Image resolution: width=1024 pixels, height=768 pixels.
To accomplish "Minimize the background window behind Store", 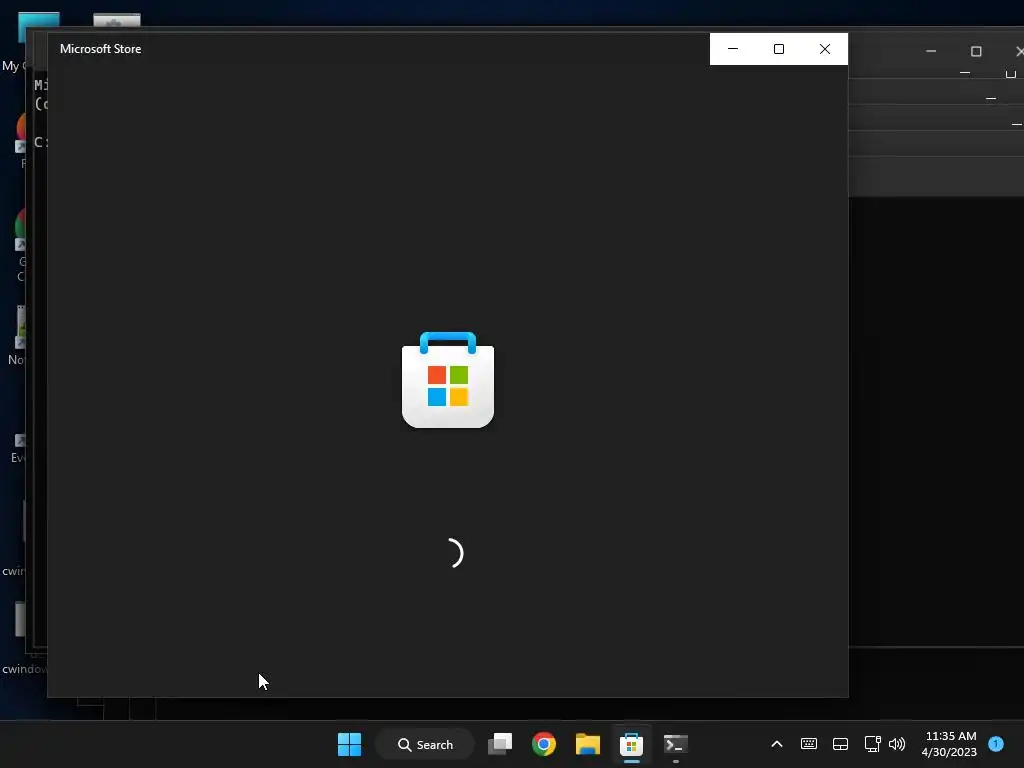I will (931, 51).
